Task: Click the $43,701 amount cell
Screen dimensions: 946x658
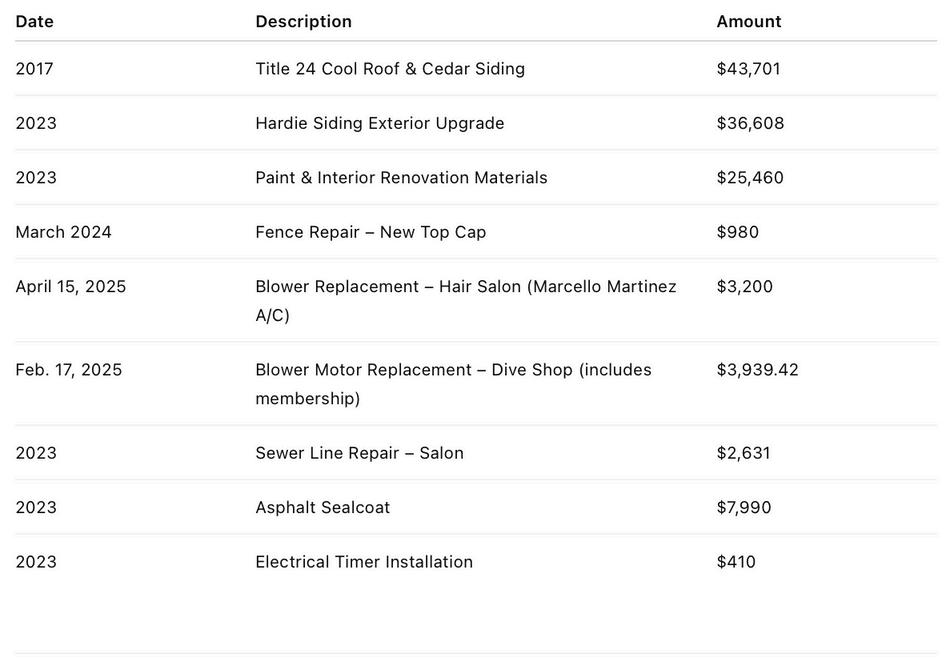Action: coord(749,69)
